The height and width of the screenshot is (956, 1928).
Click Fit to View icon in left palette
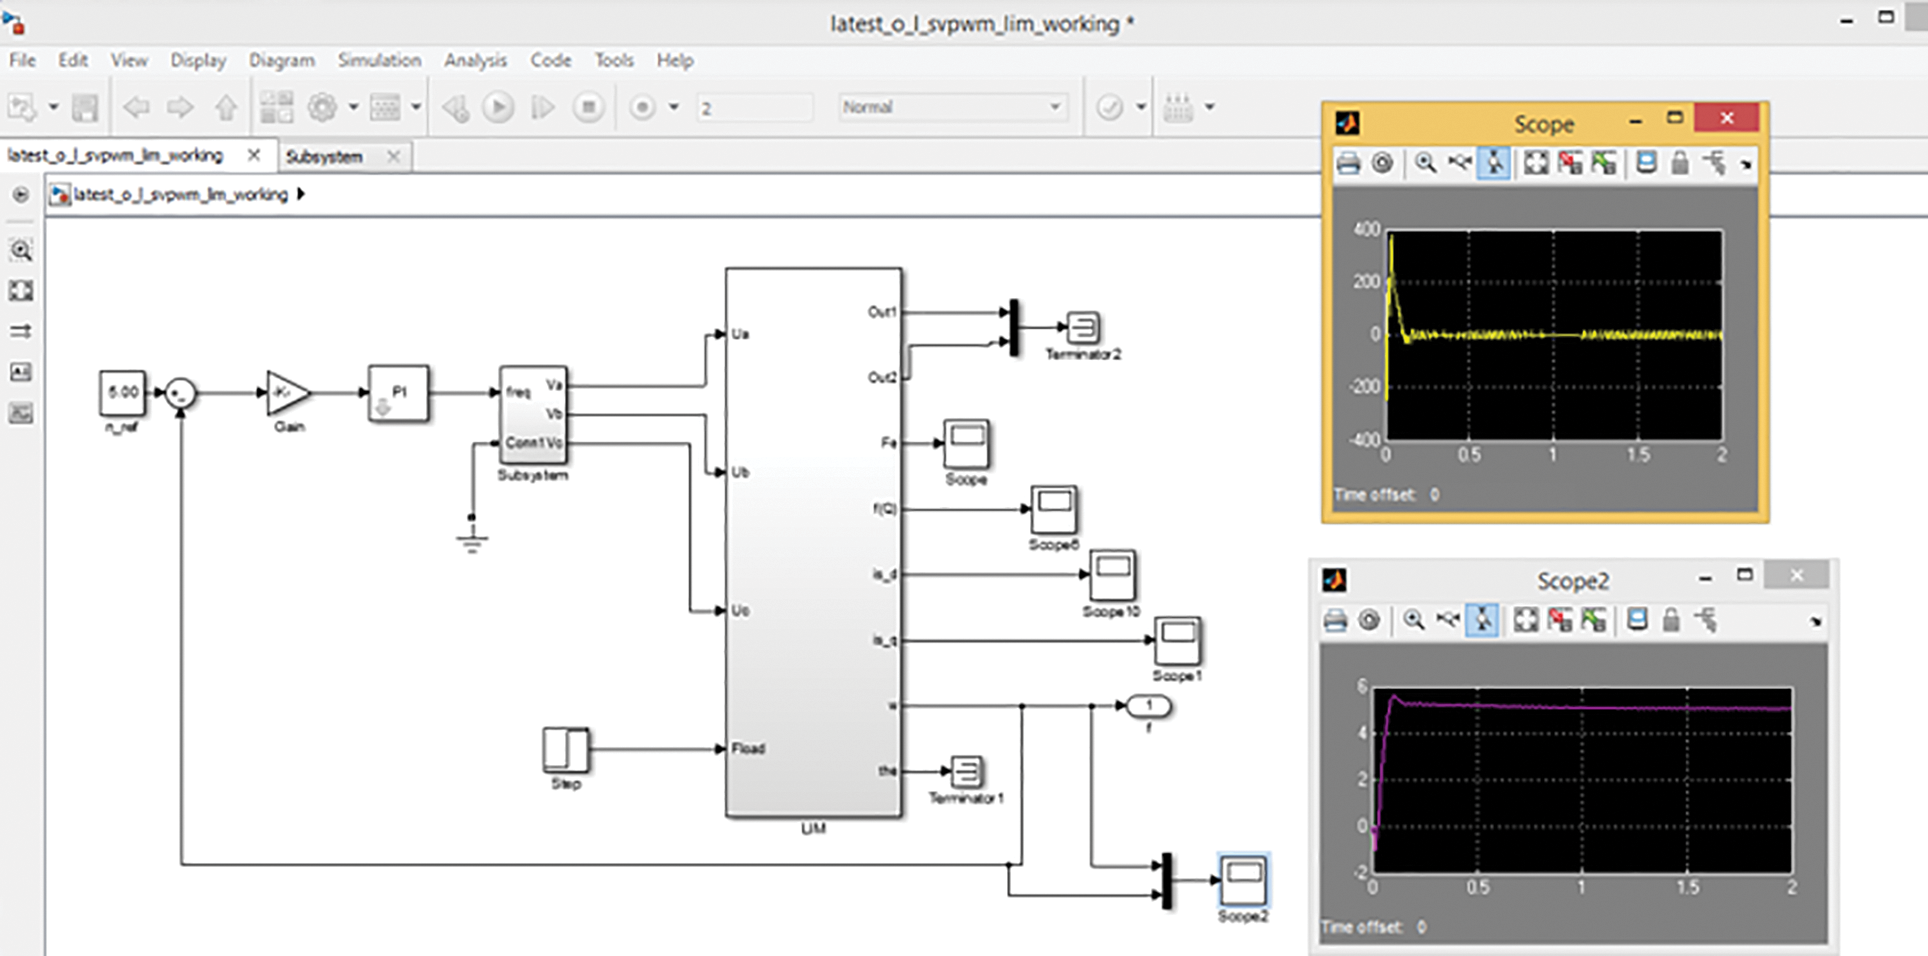coord(21,291)
